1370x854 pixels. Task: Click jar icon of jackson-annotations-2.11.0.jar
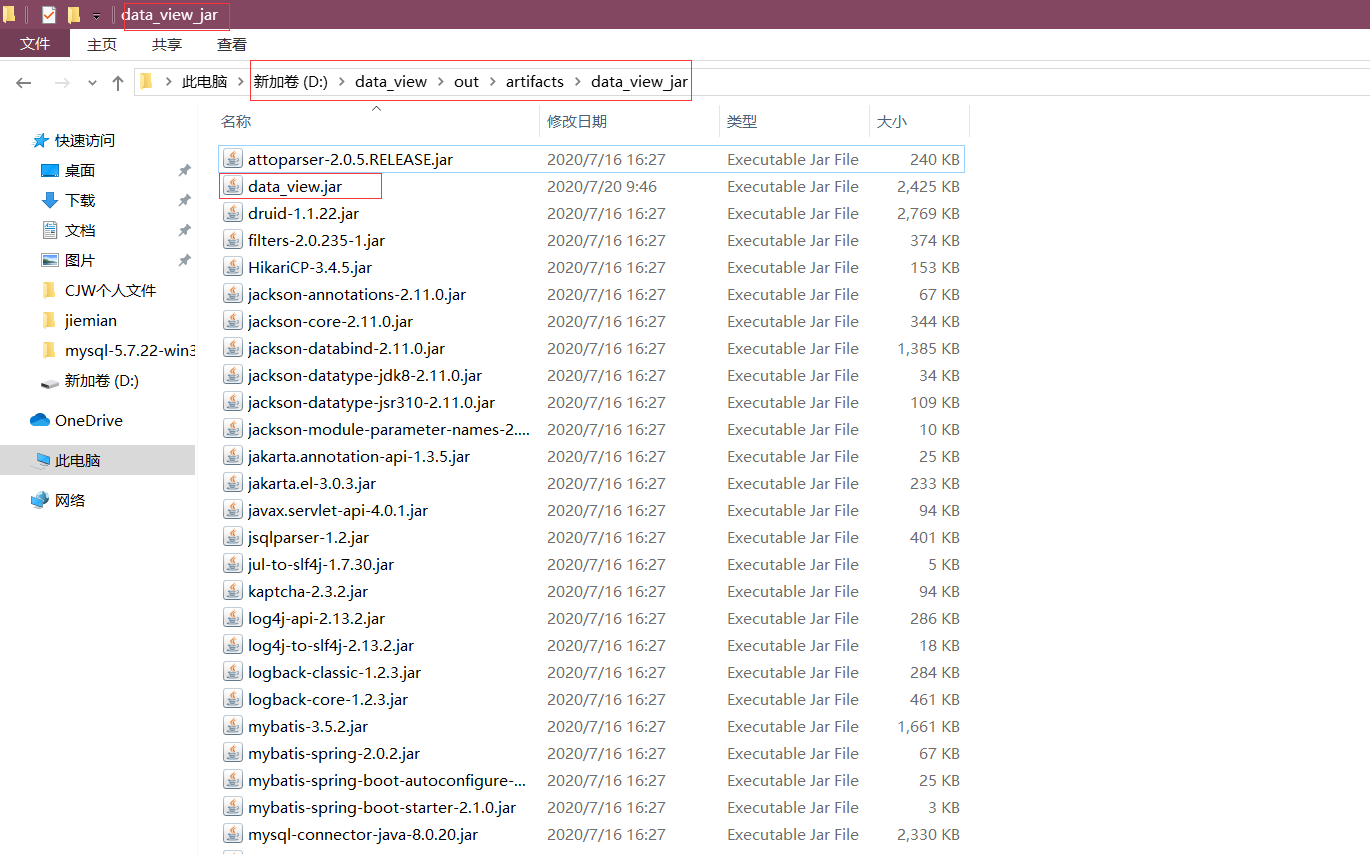click(x=233, y=294)
